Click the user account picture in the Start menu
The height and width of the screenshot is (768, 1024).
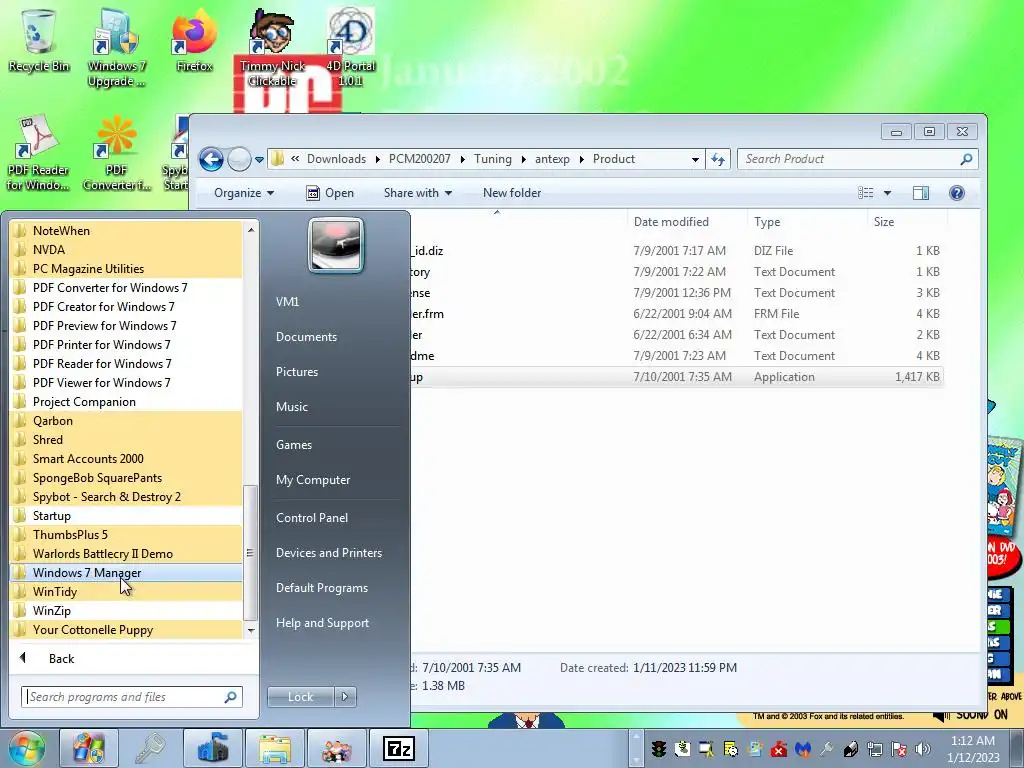tap(336, 245)
